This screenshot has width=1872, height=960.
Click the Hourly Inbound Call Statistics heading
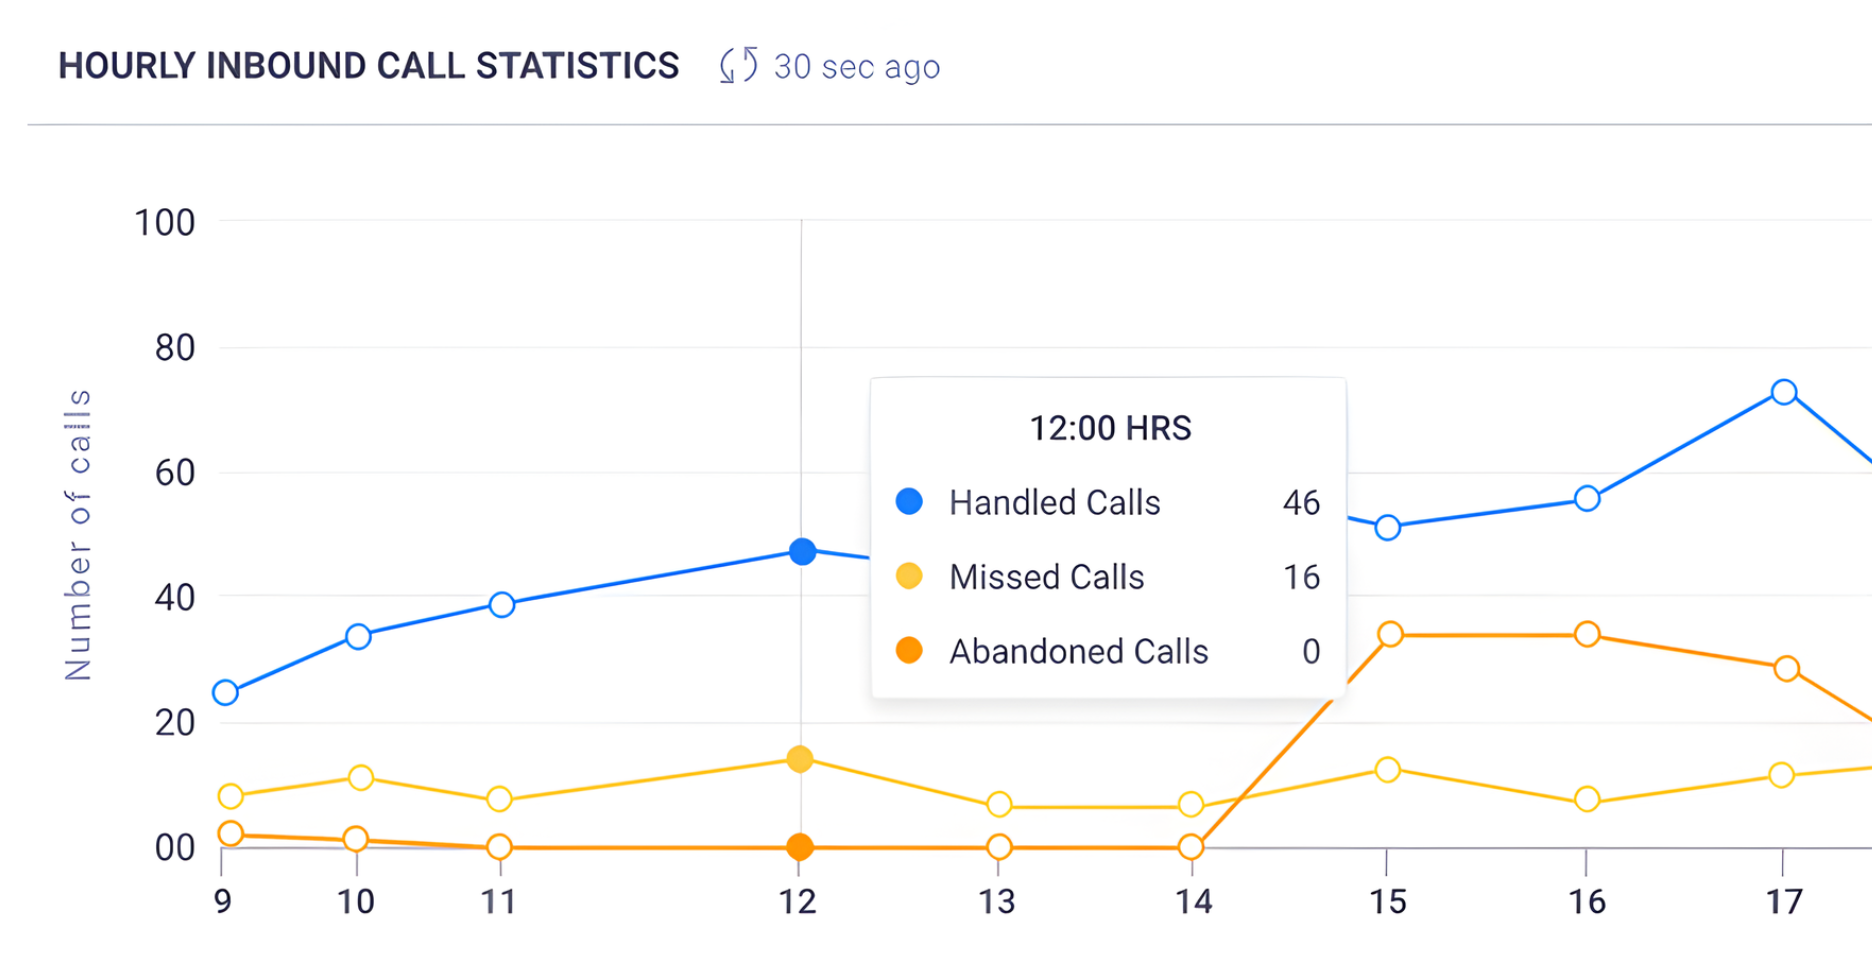(x=368, y=66)
